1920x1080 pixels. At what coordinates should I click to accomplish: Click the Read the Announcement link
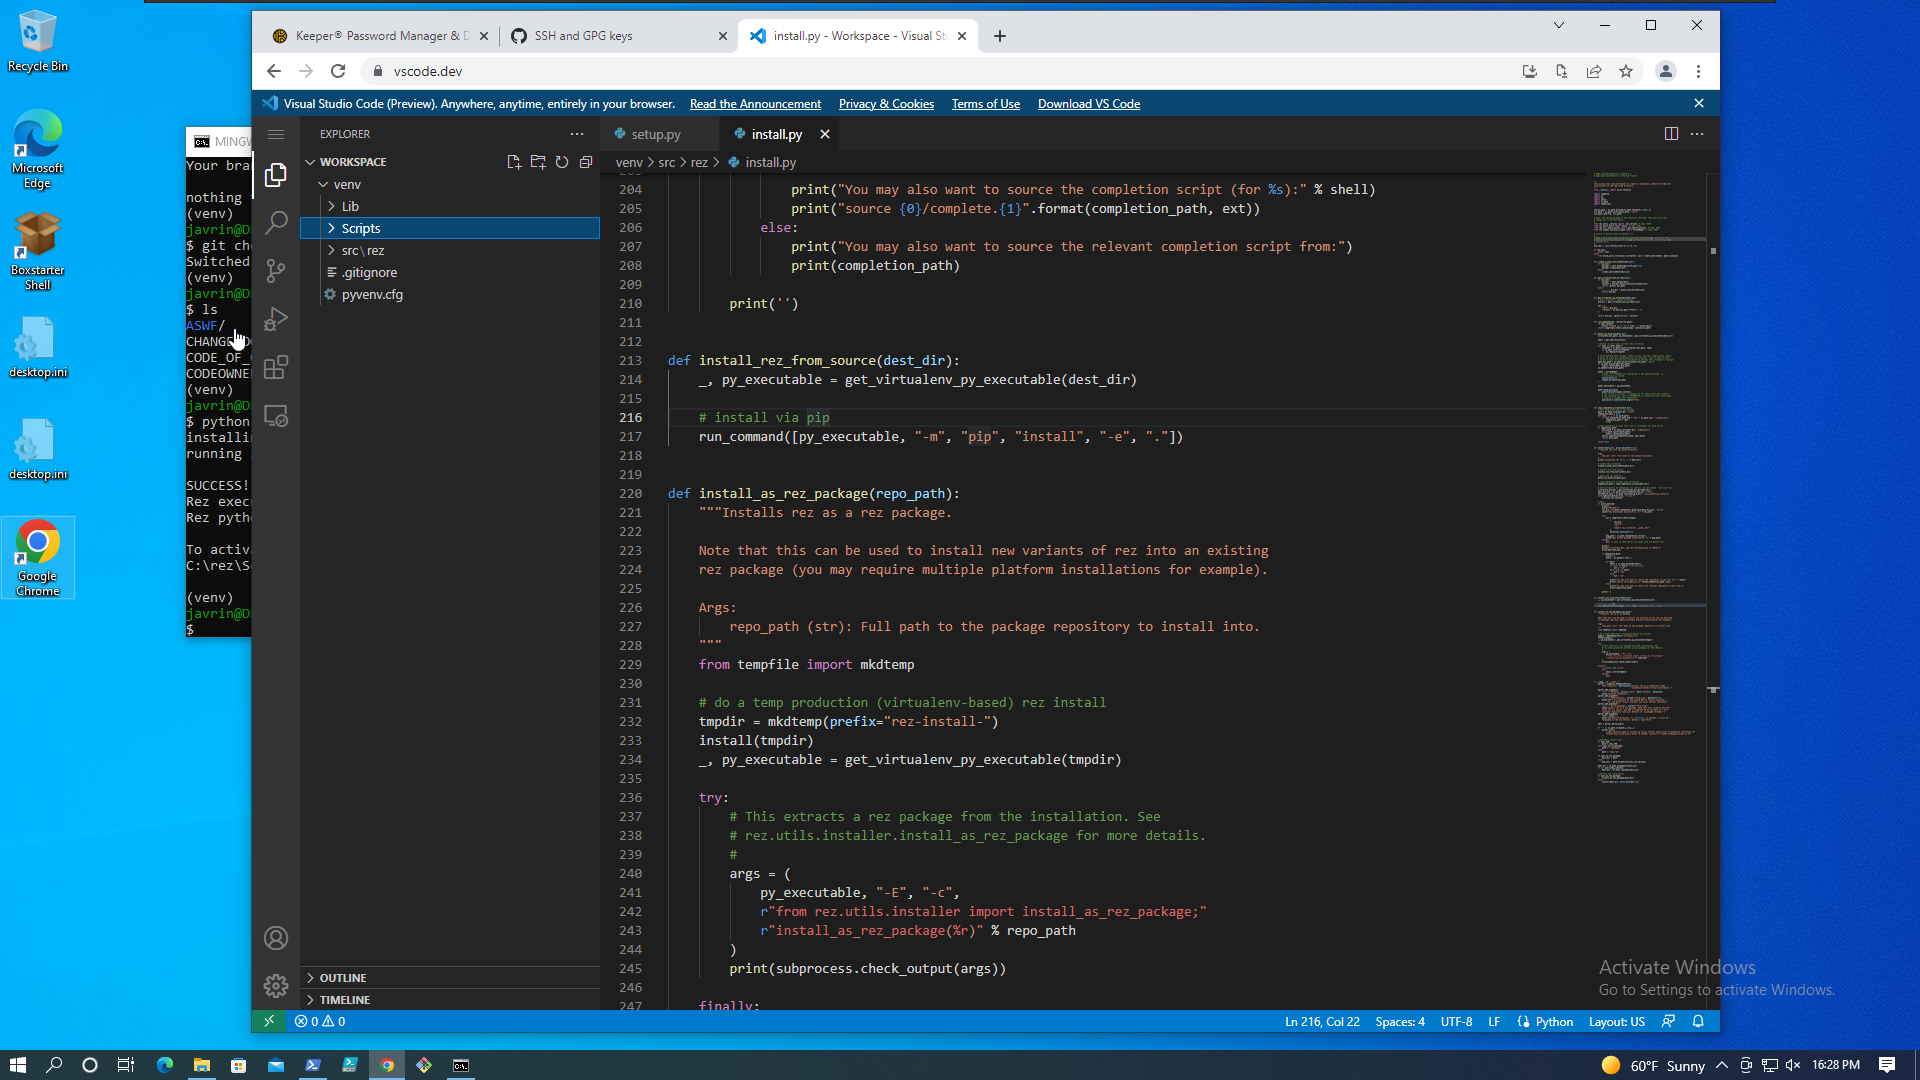(x=755, y=104)
